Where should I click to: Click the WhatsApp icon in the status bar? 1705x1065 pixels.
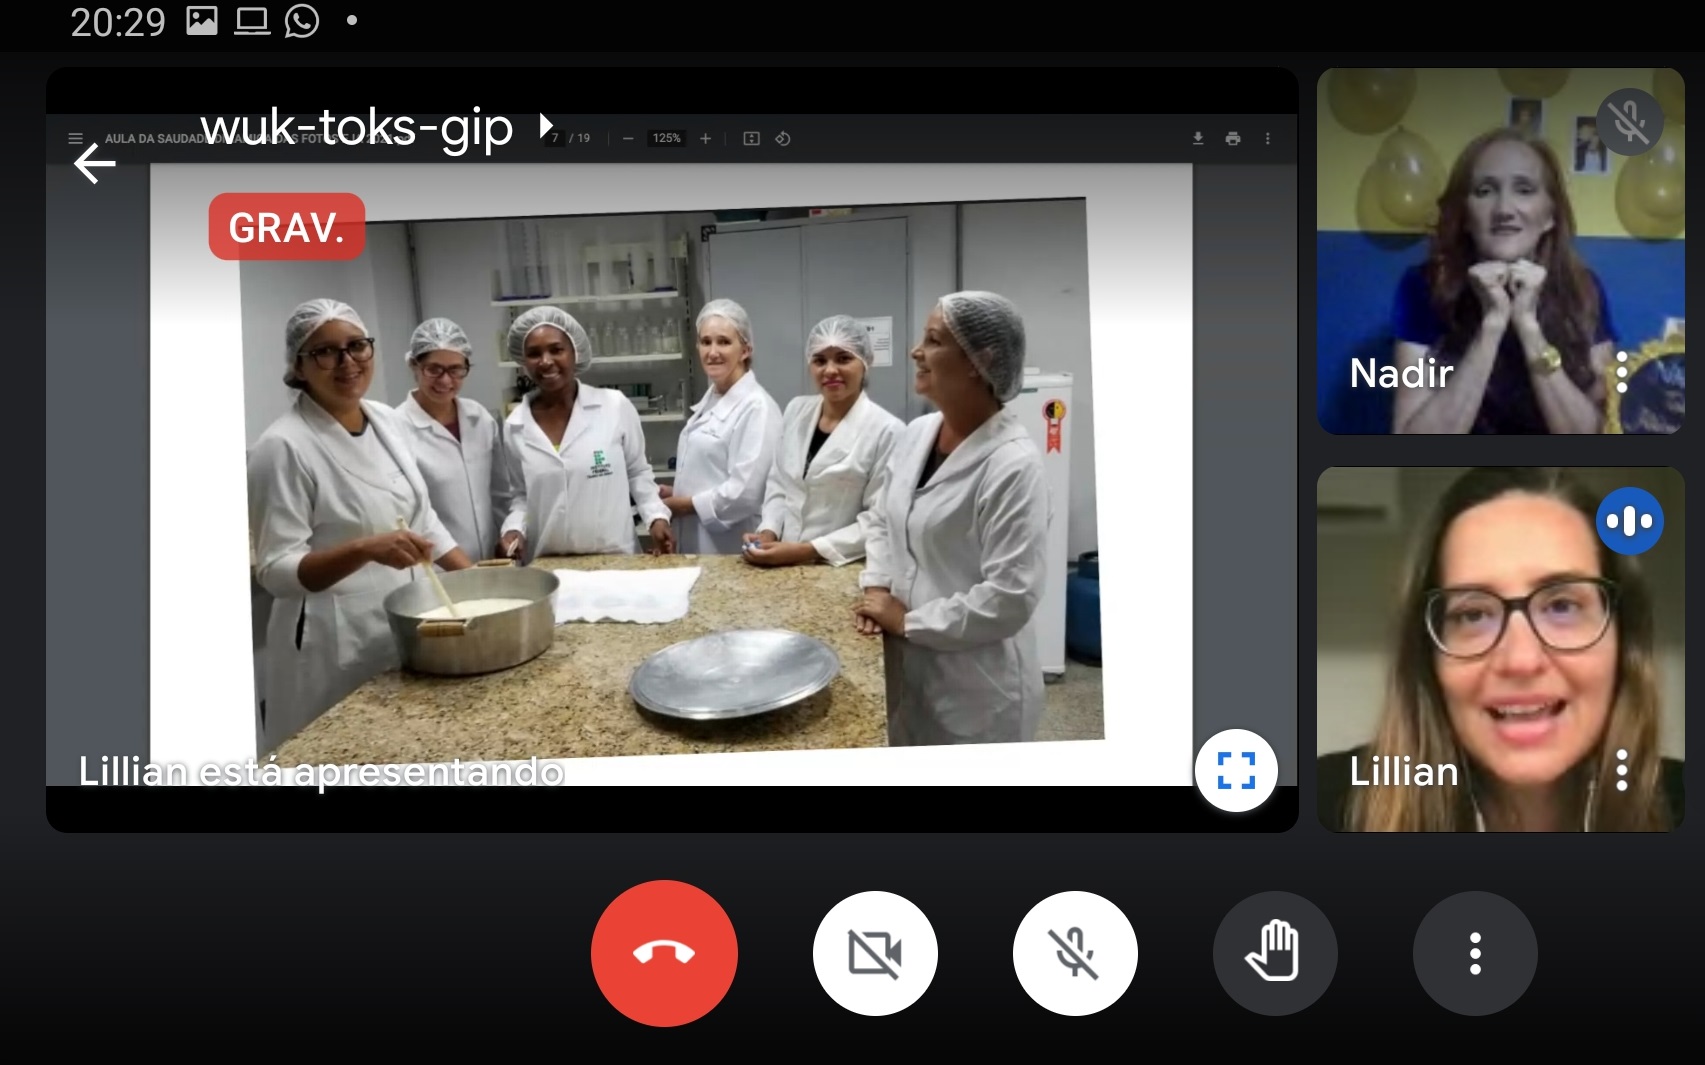tap(302, 21)
